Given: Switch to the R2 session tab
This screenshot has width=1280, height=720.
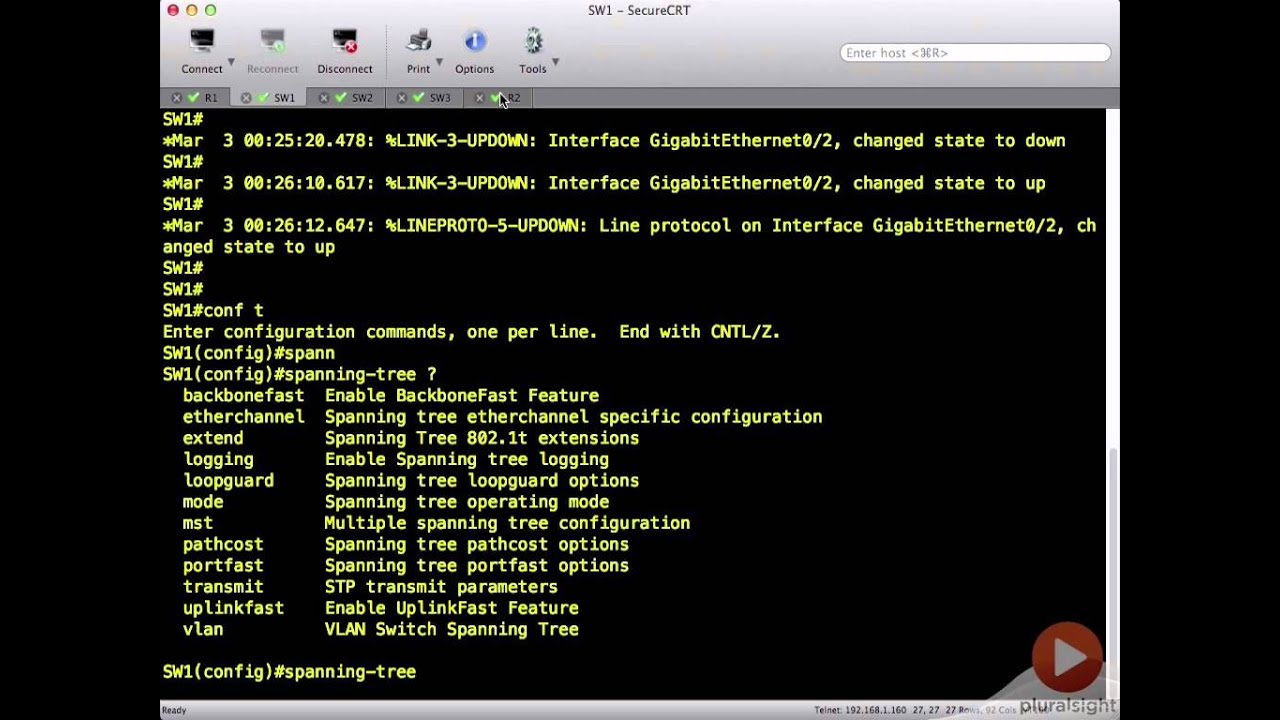Looking at the screenshot, I should tap(500, 98).
